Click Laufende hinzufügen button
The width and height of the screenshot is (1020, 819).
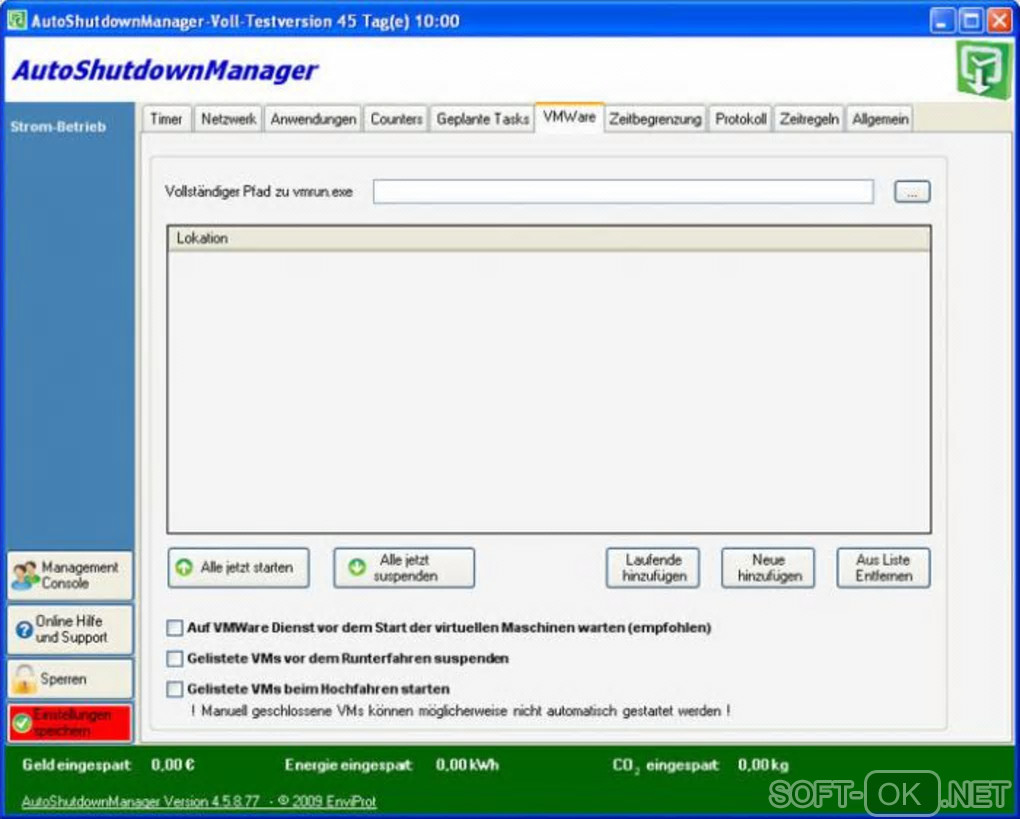(653, 567)
